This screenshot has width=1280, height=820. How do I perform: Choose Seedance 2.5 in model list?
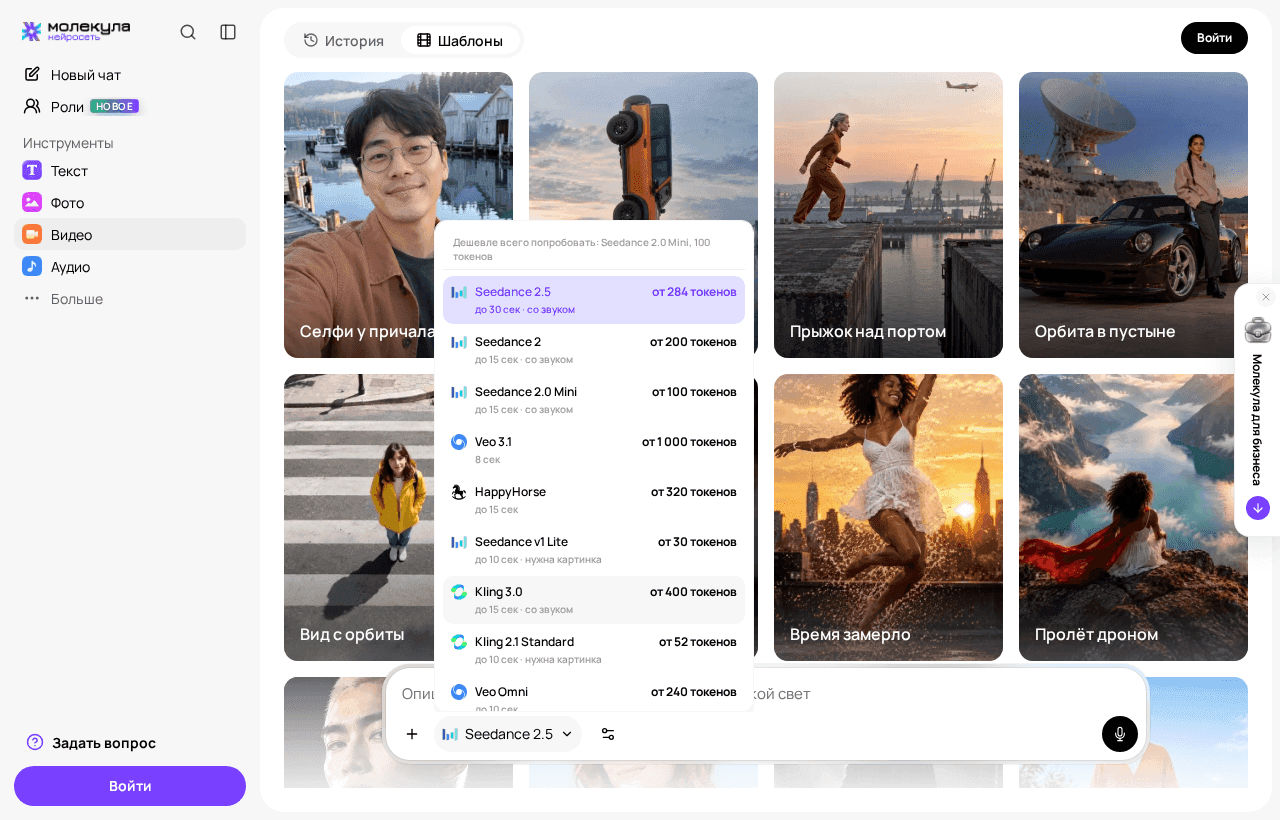click(x=594, y=300)
